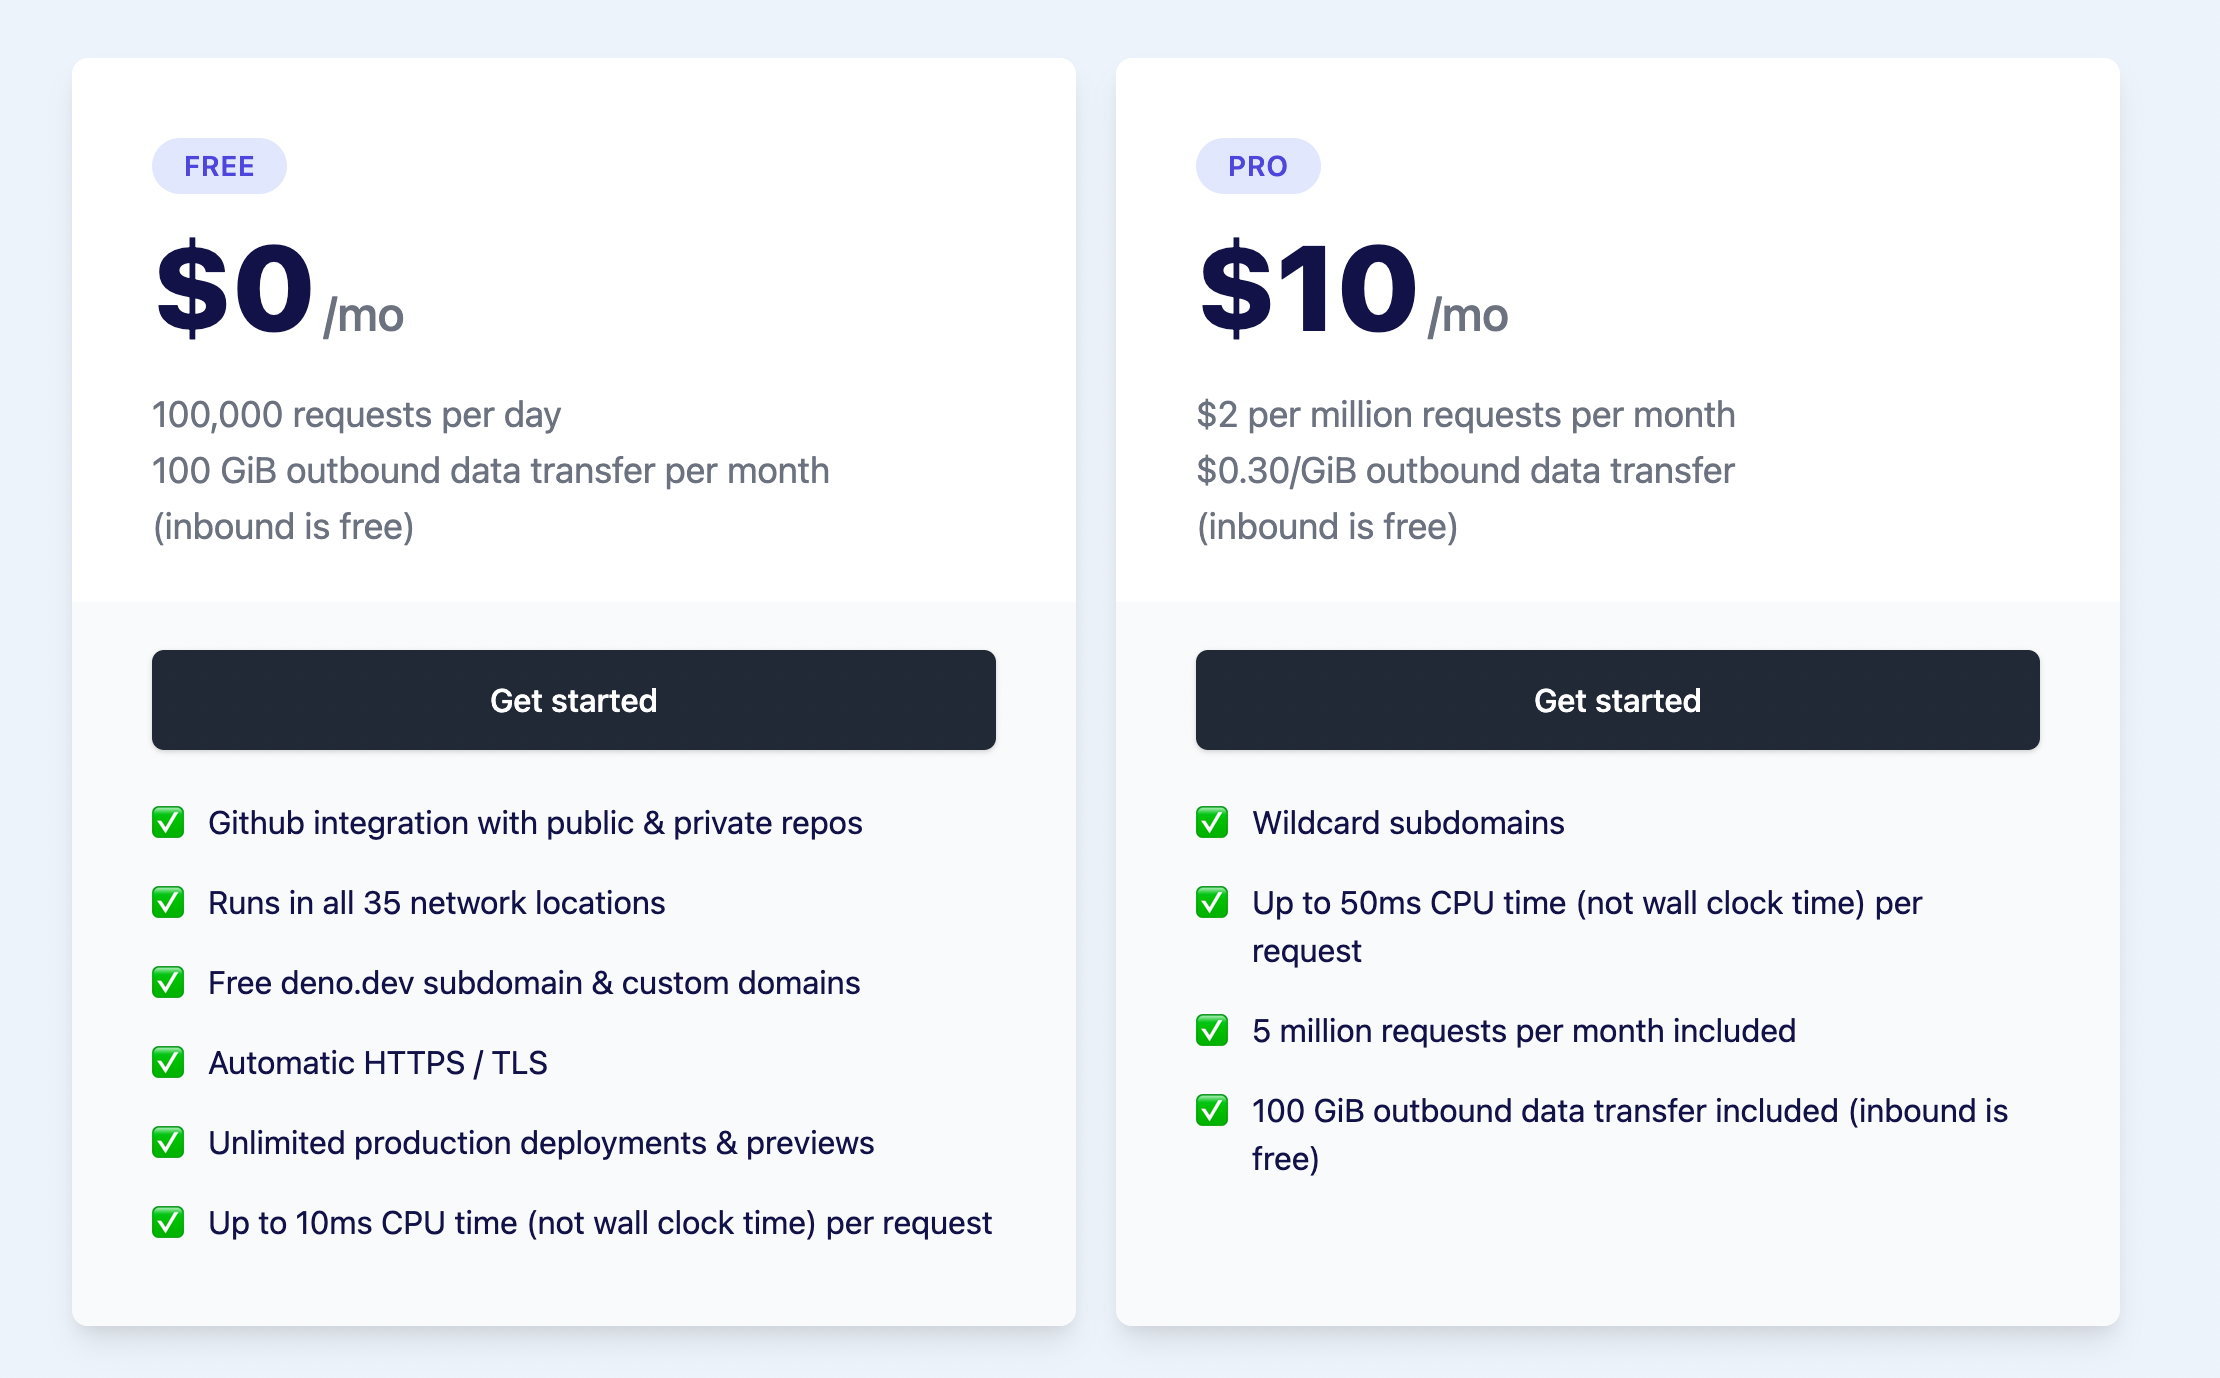The height and width of the screenshot is (1378, 2220).
Task: Click checkmark next to Free deno.dev subdomain
Action: (x=168, y=982)
